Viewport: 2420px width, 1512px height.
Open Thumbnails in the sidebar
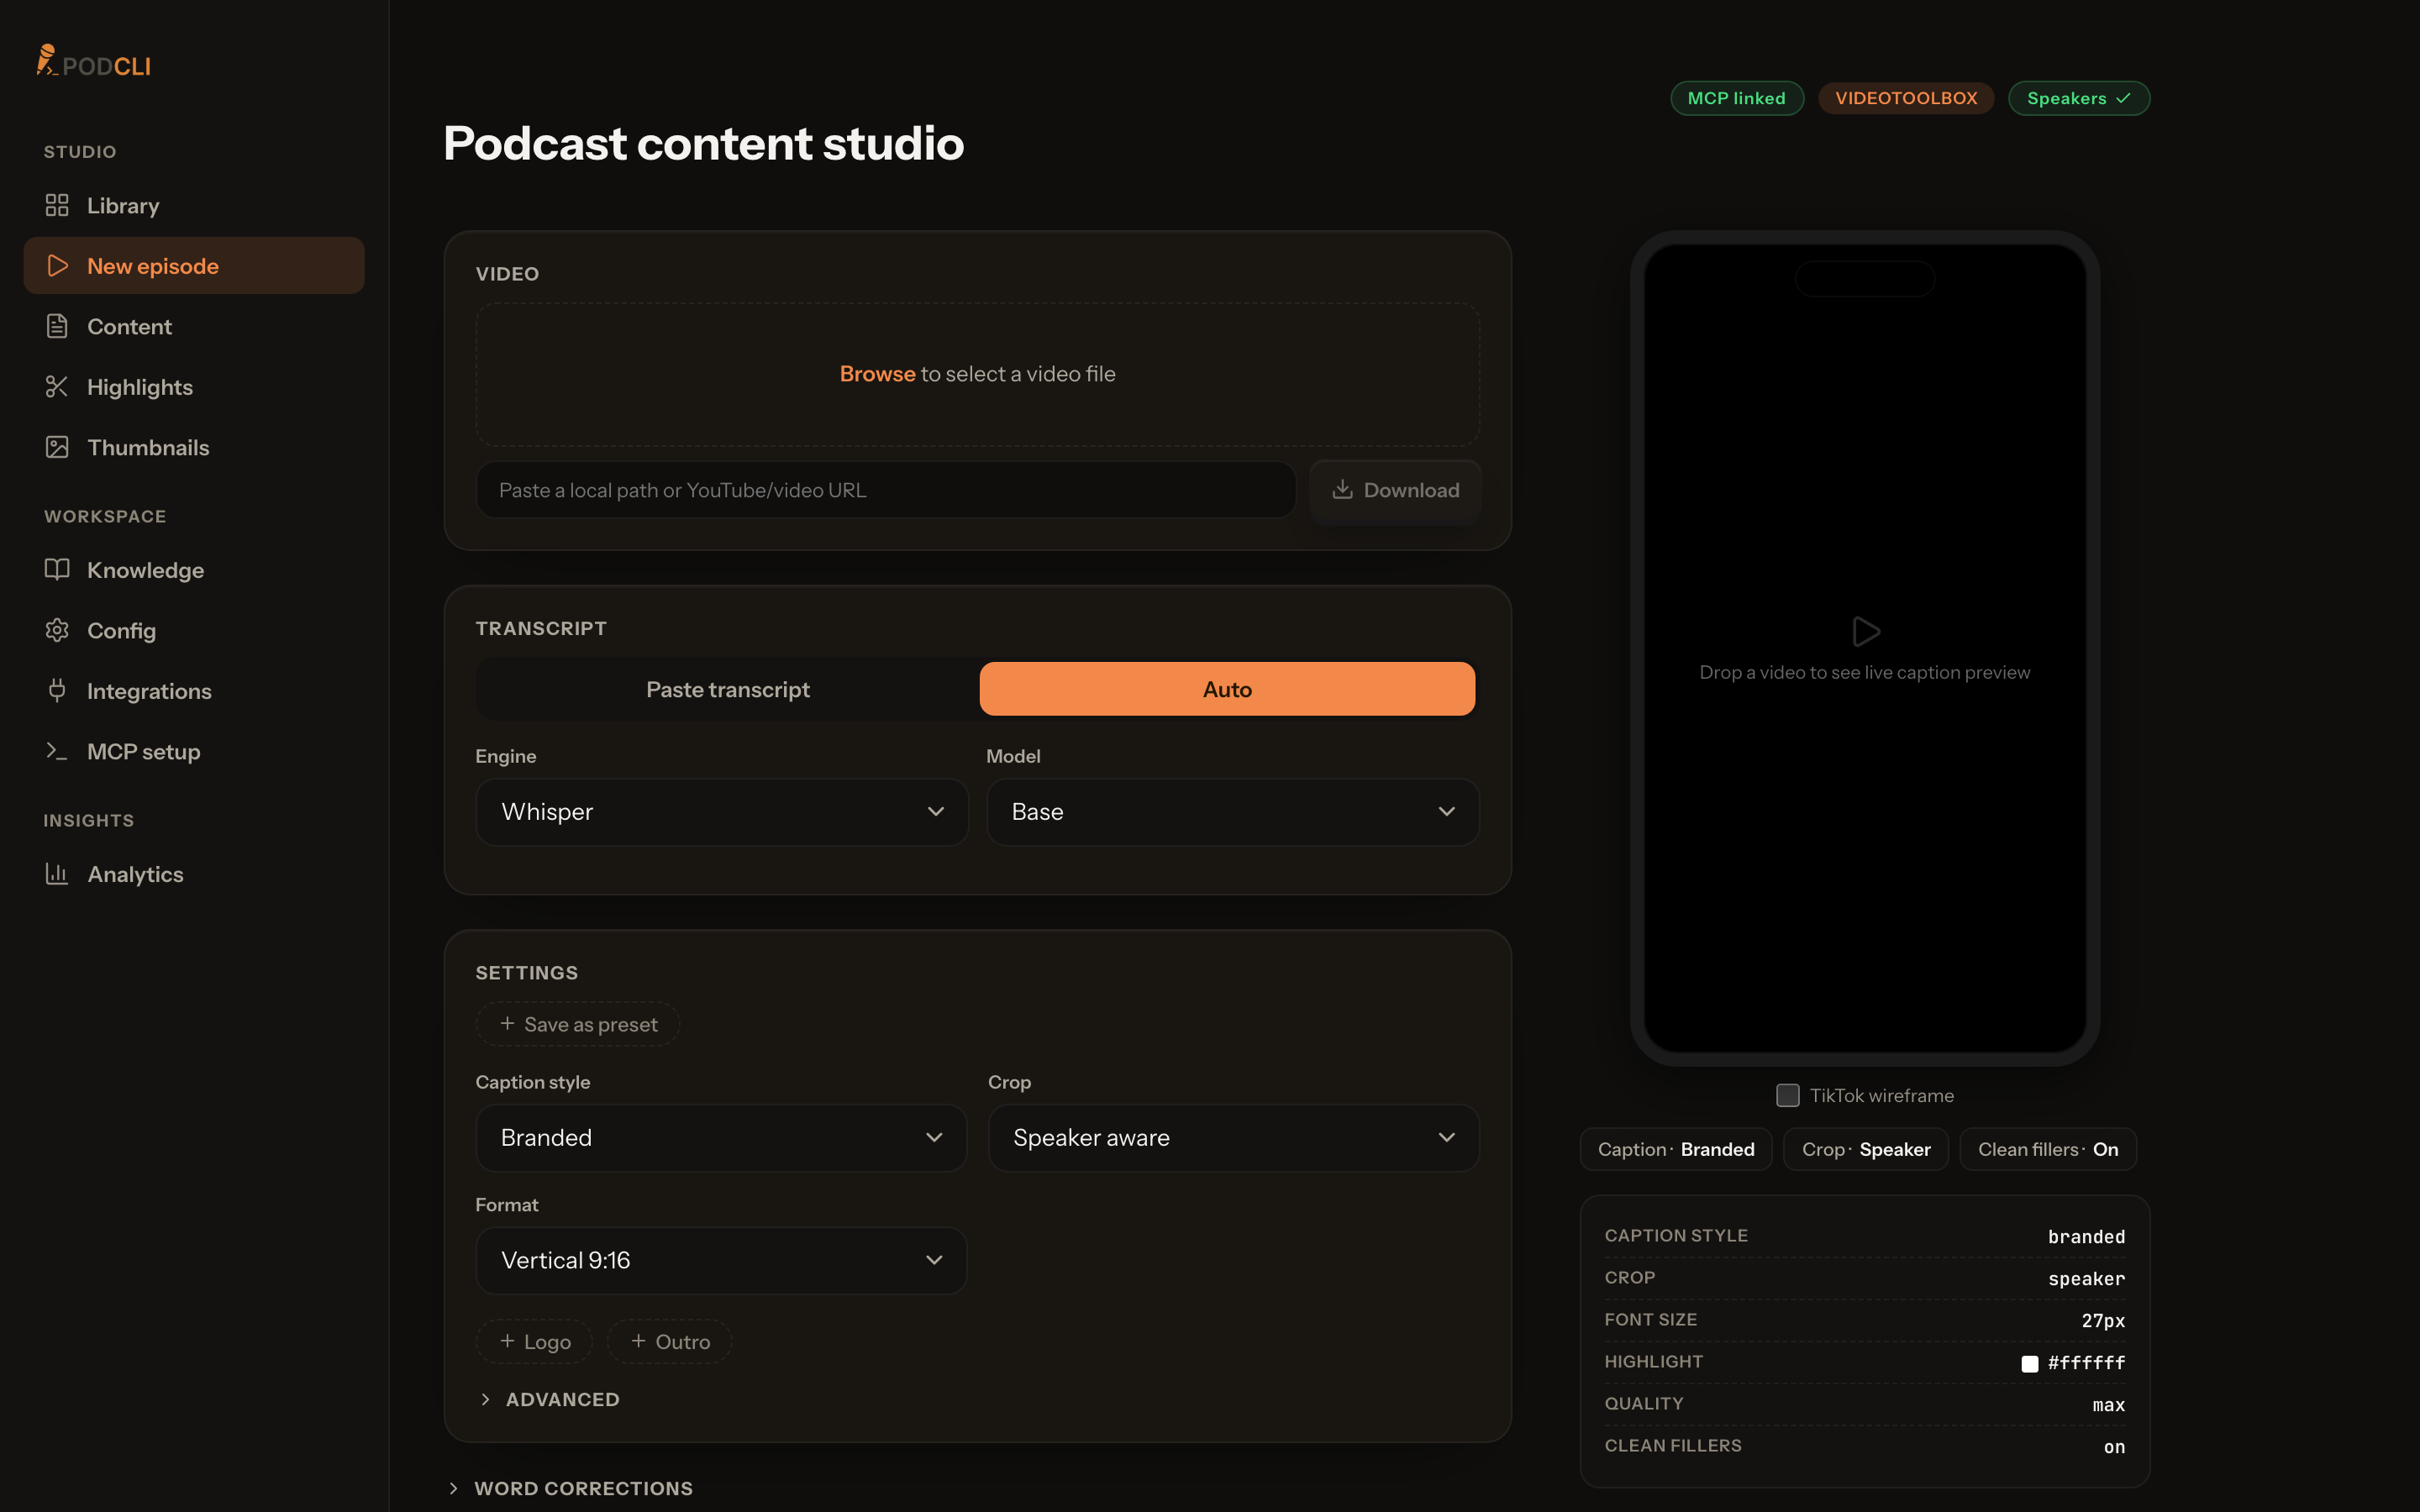pyautogui.click(x=194, y=447)
